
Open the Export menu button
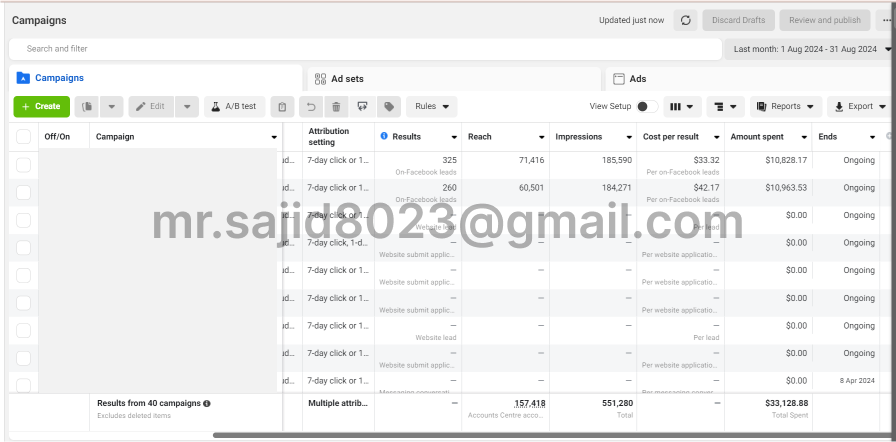(859, 106)
